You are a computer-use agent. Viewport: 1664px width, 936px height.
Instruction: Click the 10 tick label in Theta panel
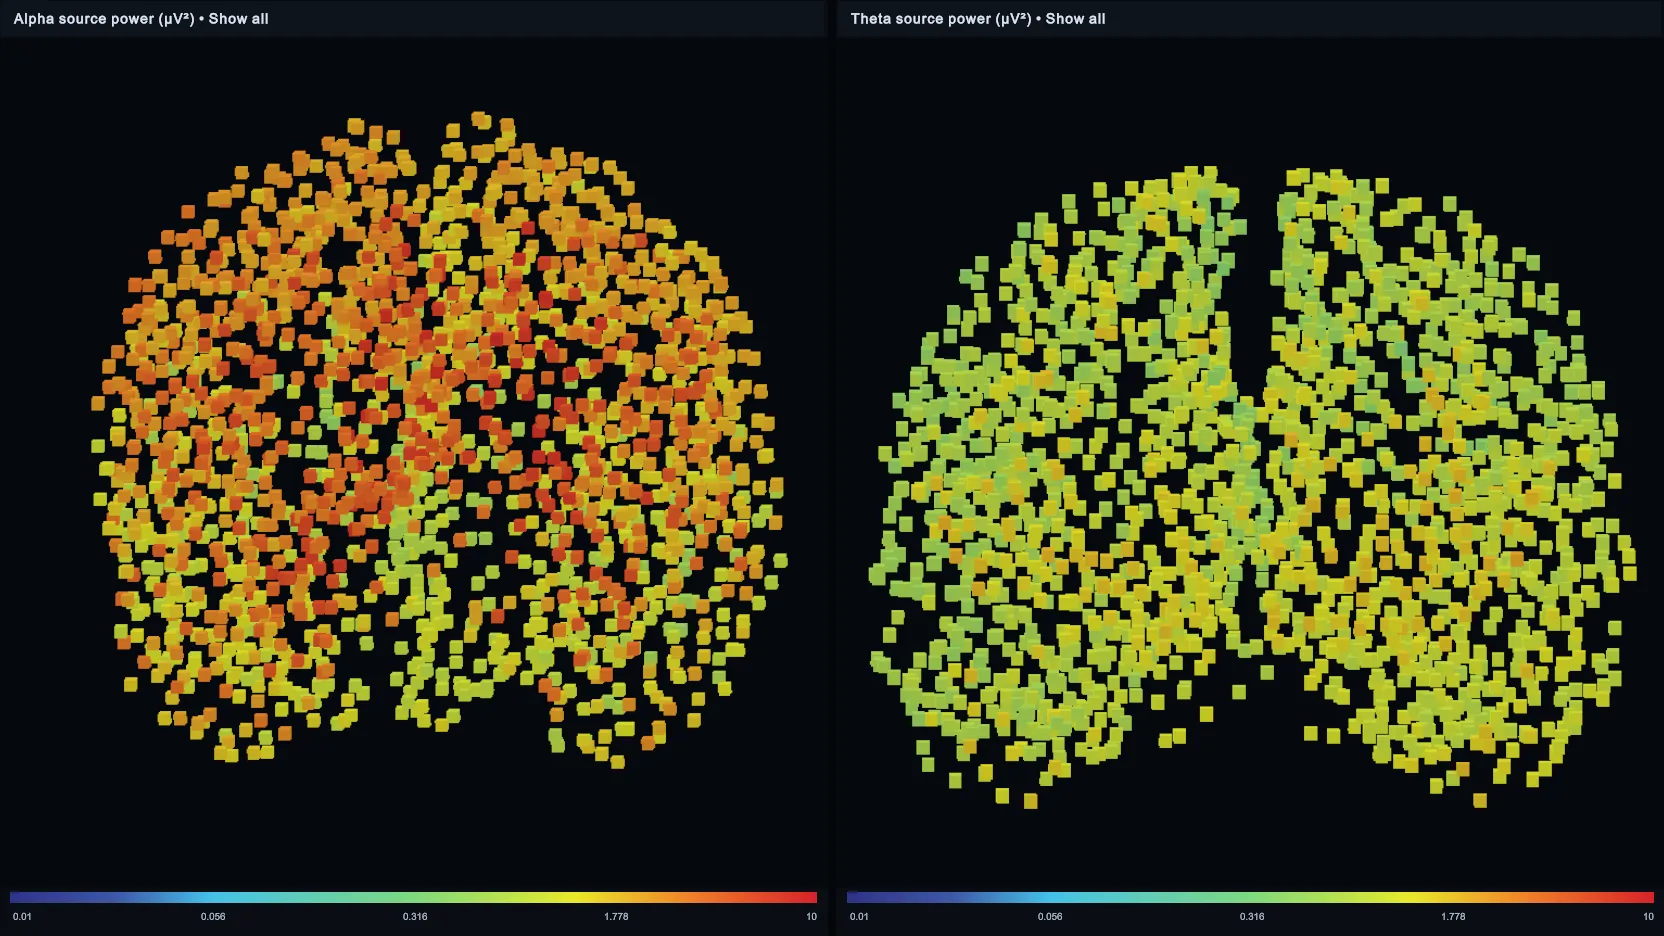tap(1648, 917)
